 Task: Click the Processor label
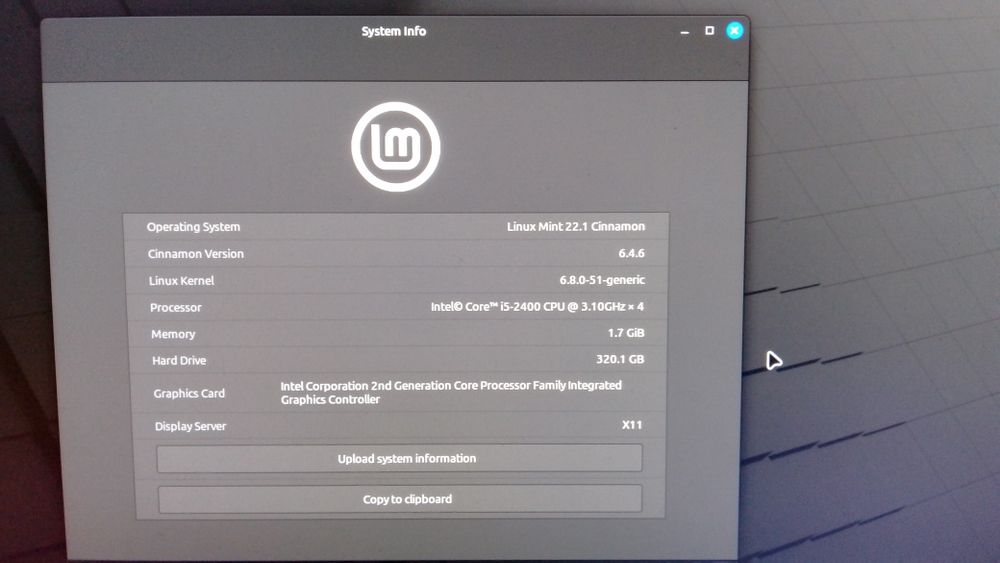point(176,307)
